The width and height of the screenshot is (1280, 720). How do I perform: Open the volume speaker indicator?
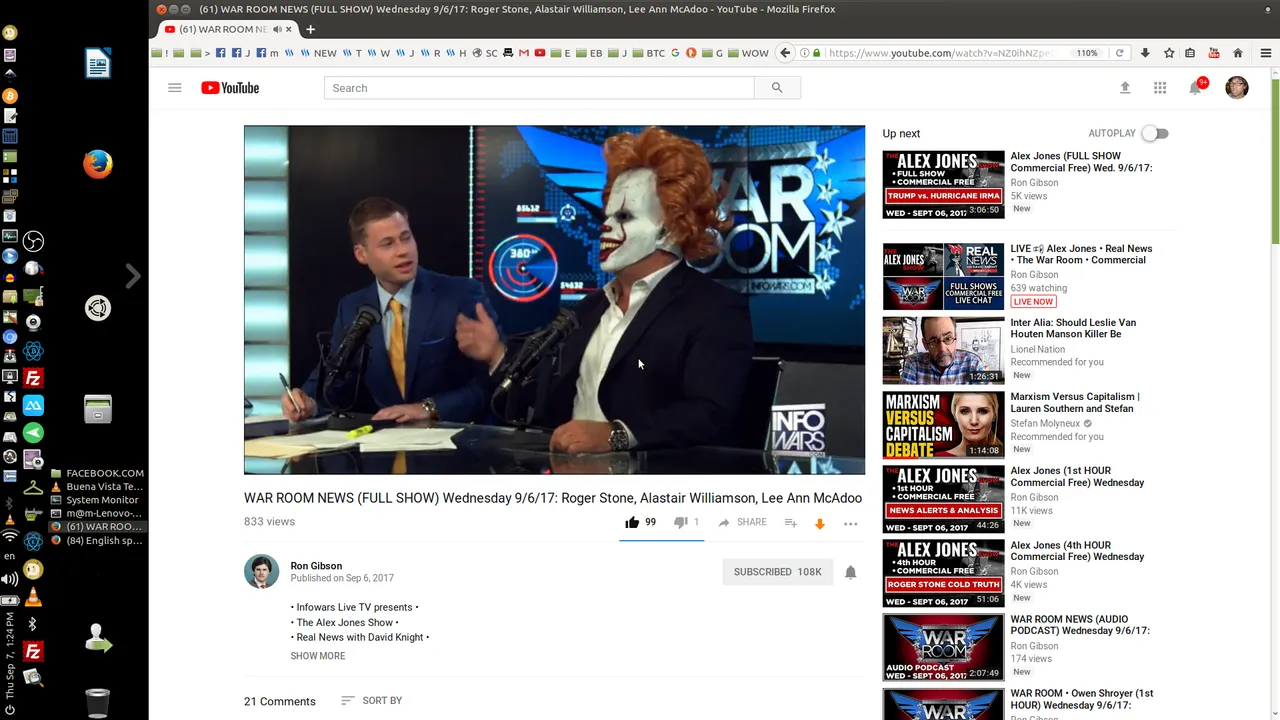pos(10,579)
